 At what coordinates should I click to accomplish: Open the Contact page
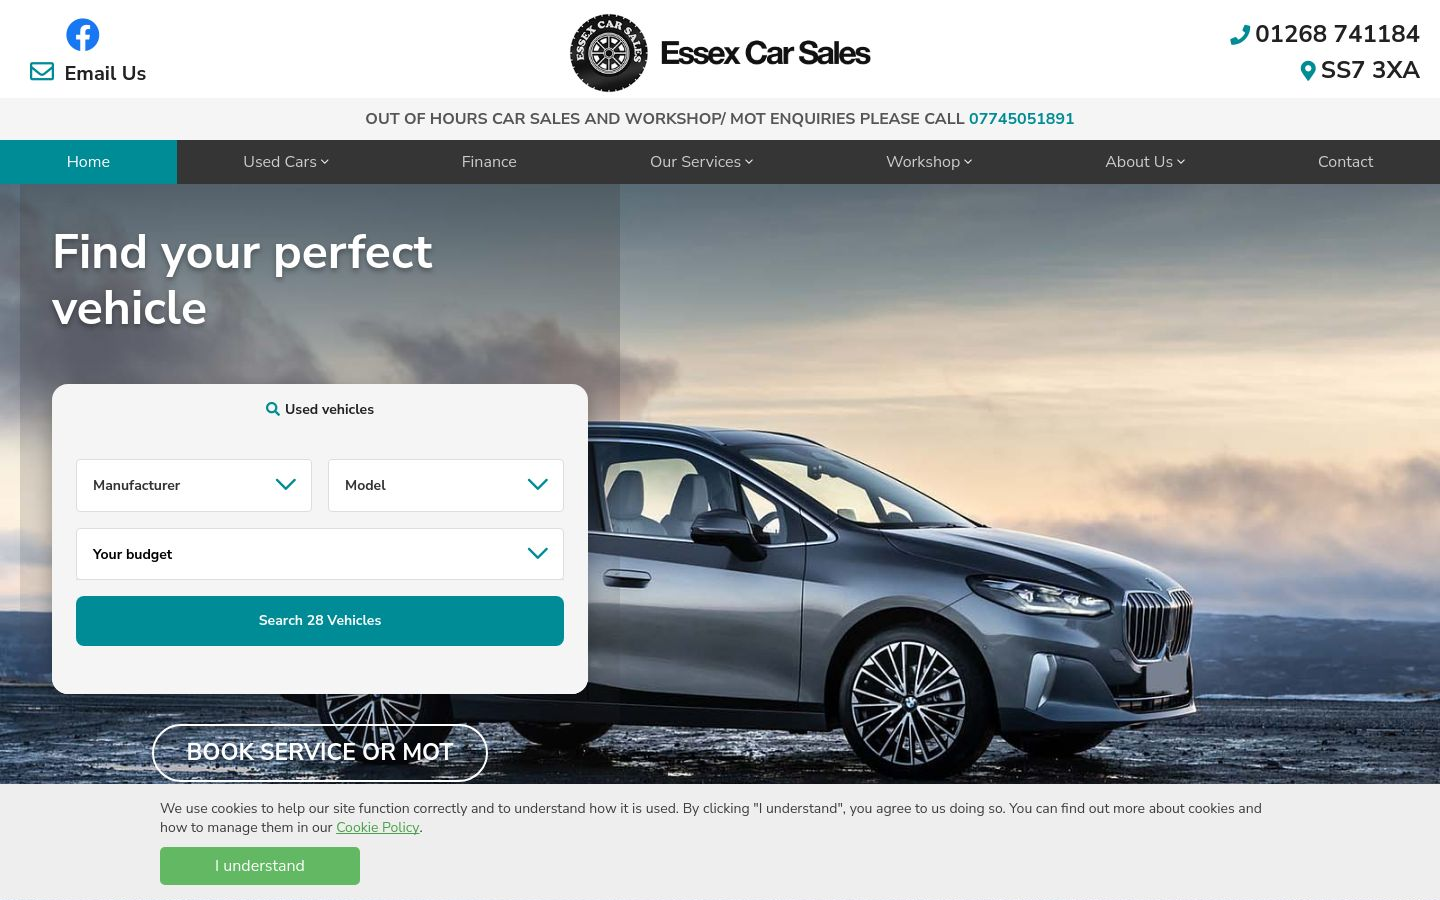click(x=1345, y=162)
